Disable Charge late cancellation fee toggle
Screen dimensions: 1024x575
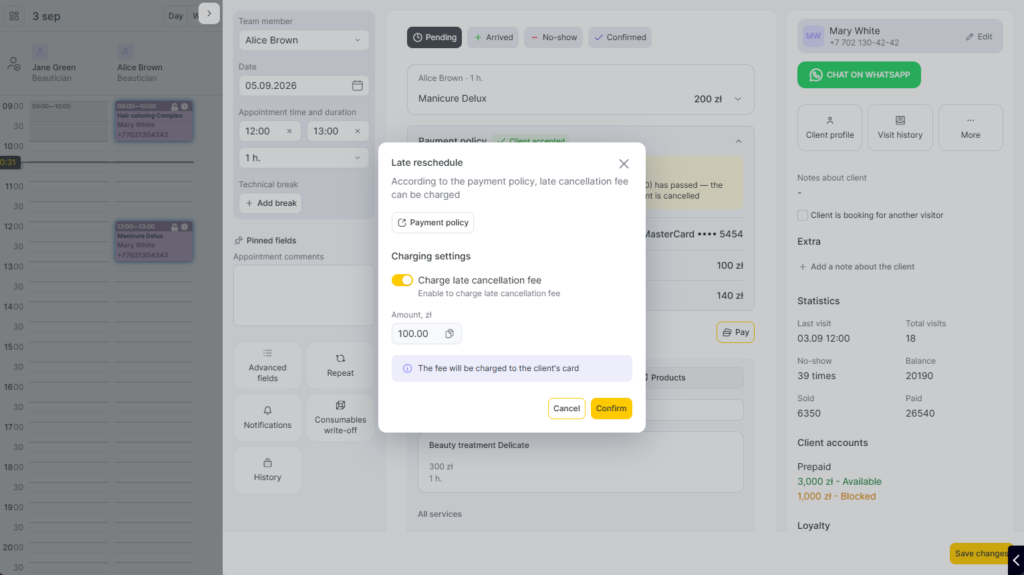tap(402, 280)
